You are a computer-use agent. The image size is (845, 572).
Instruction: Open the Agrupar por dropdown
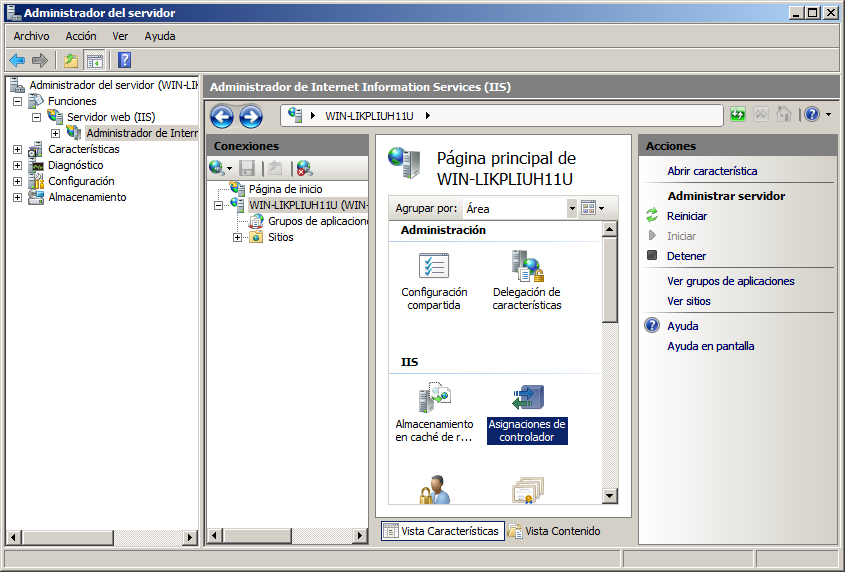tap(572, 208)
